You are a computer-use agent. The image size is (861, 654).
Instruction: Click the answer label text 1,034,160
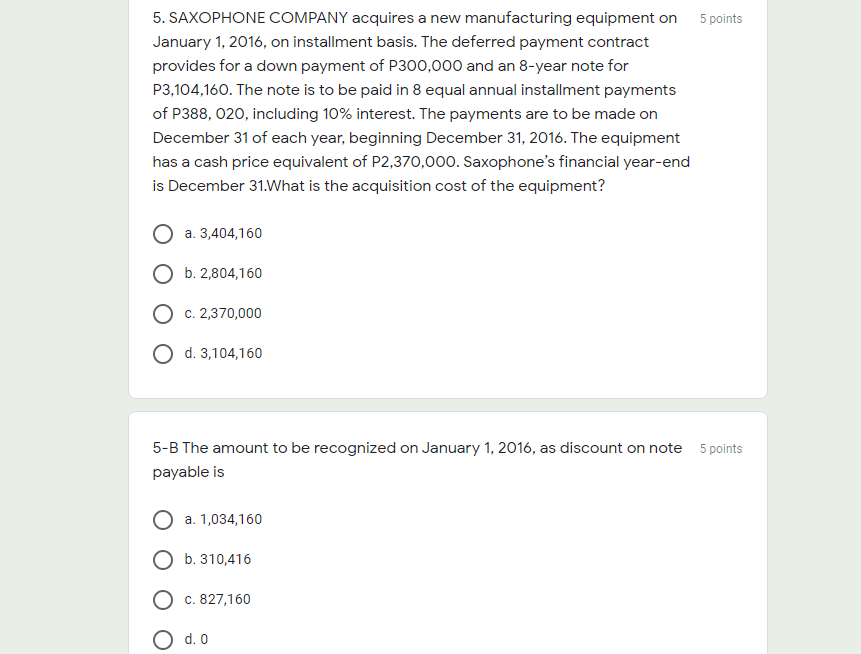click(x=231, y=519)
